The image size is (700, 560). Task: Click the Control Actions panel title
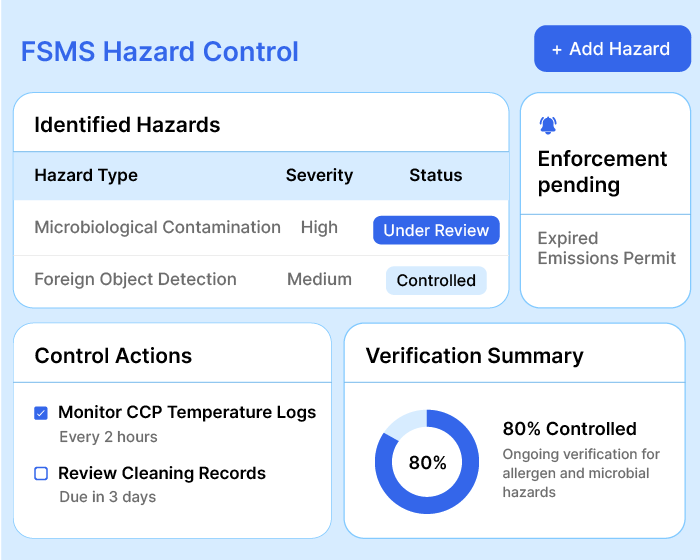113,356
